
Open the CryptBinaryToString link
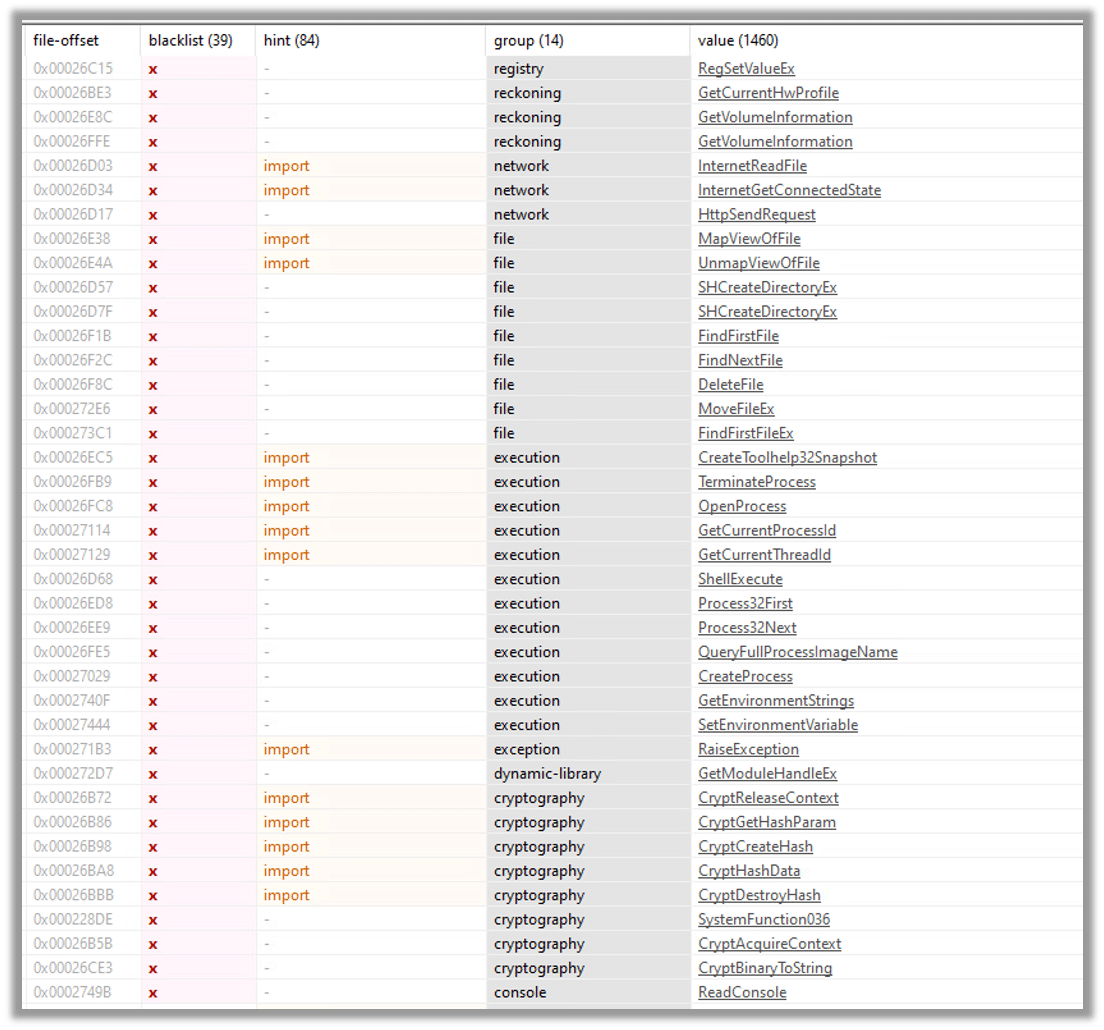(x=765, y=968)
